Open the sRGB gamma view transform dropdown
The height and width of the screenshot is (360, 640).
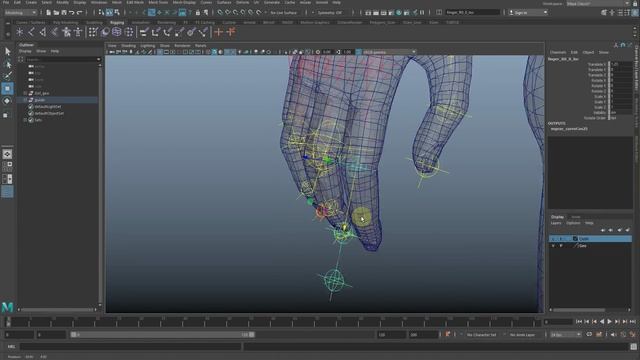point(389,52)
